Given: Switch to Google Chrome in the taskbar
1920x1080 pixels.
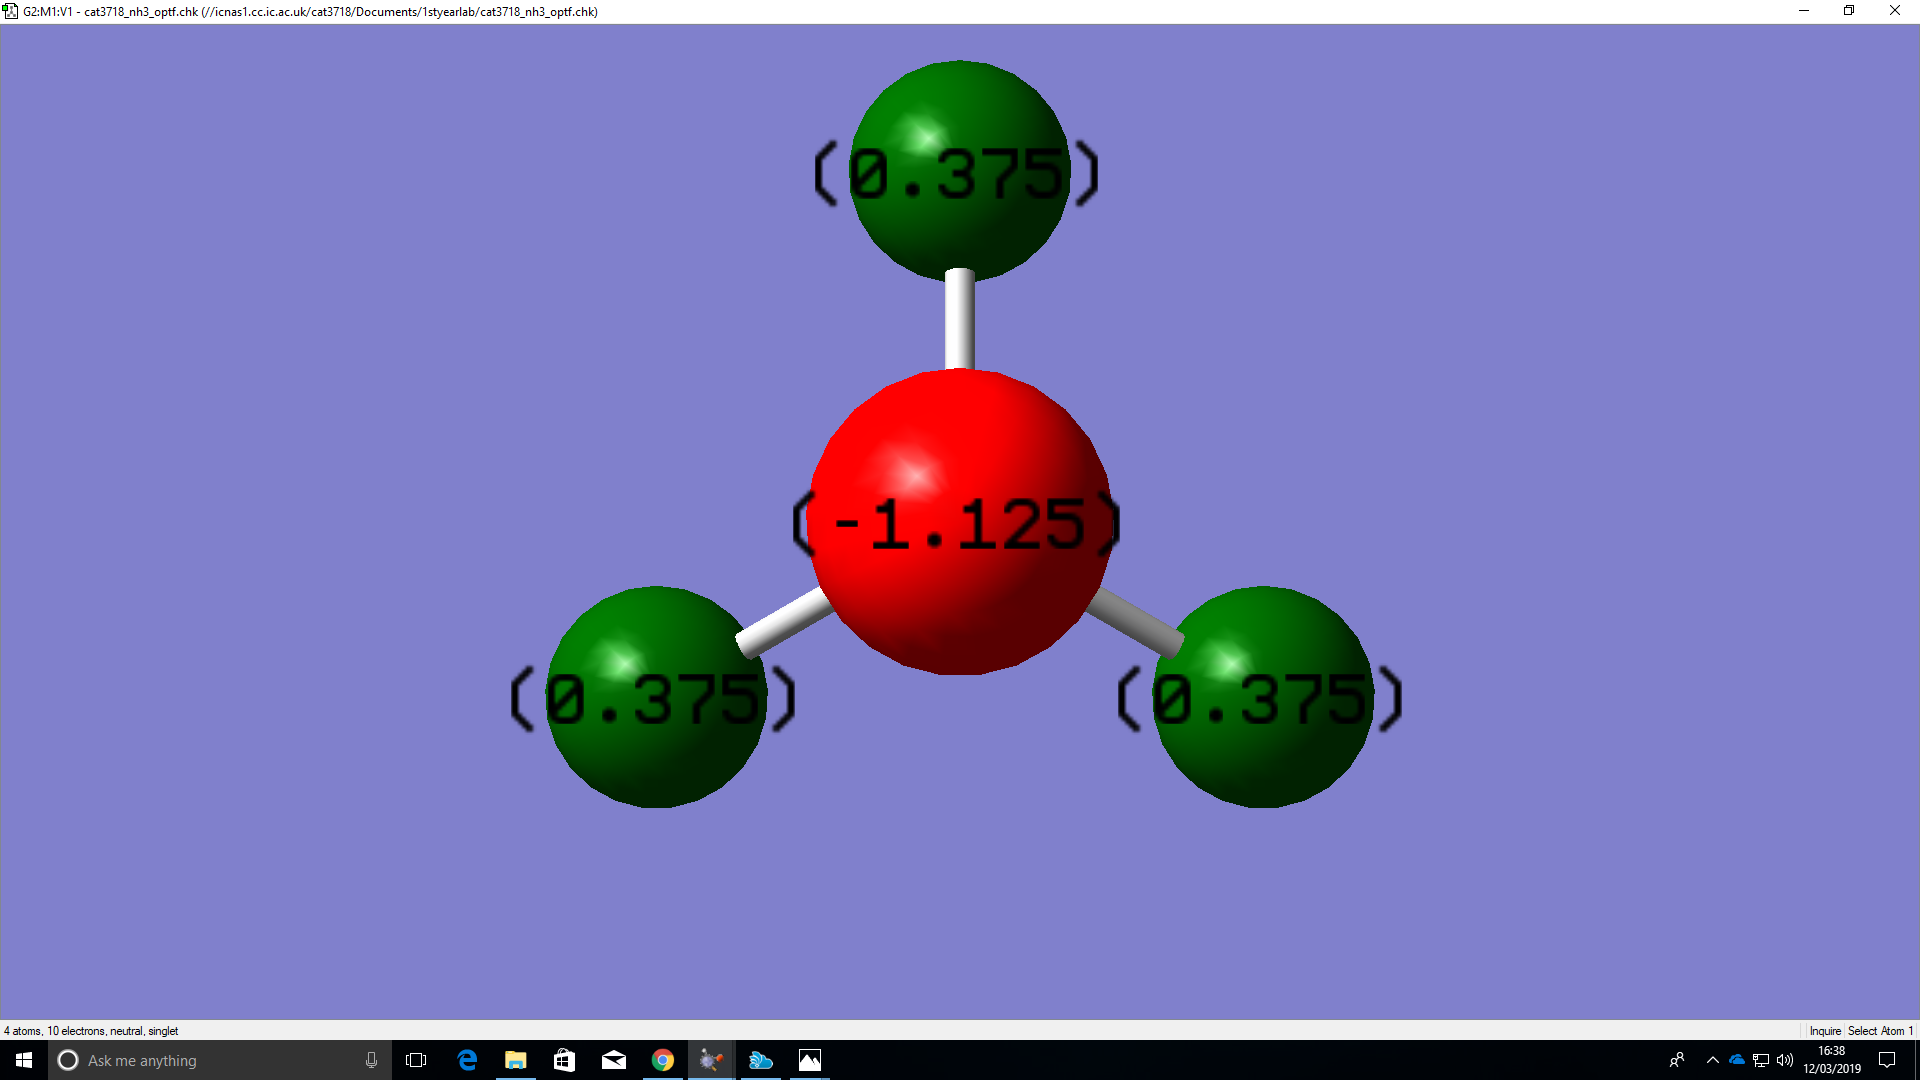Looking at the screenshot, I should tap(663, 1060).
